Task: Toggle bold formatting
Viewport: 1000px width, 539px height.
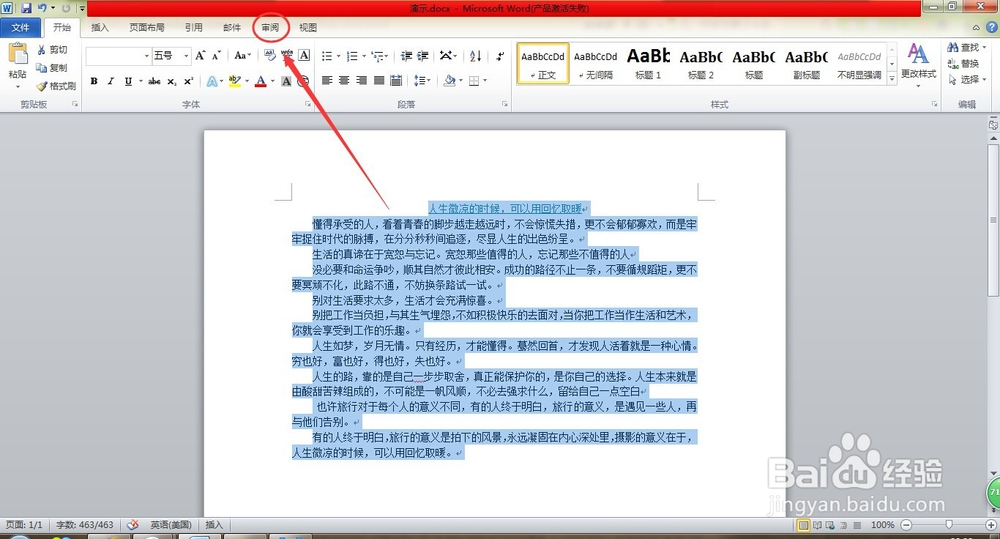Action: tap(94, 81)
